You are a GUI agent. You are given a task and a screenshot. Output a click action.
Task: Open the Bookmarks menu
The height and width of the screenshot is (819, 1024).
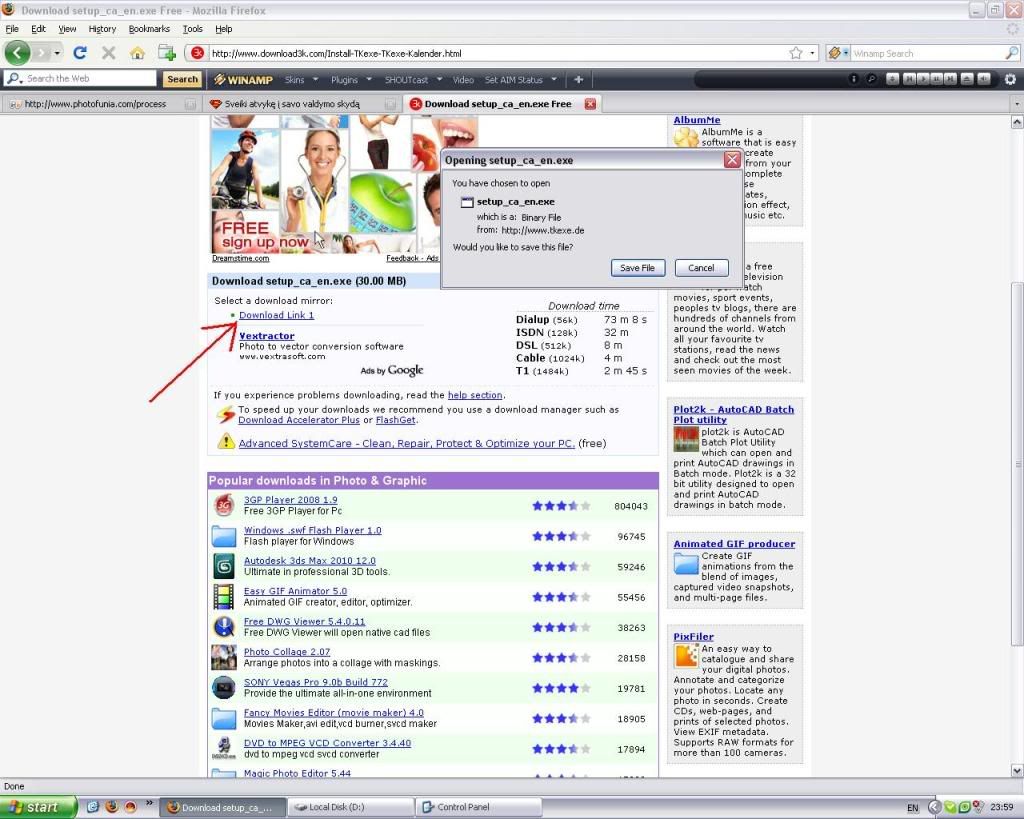pos(149,29)
